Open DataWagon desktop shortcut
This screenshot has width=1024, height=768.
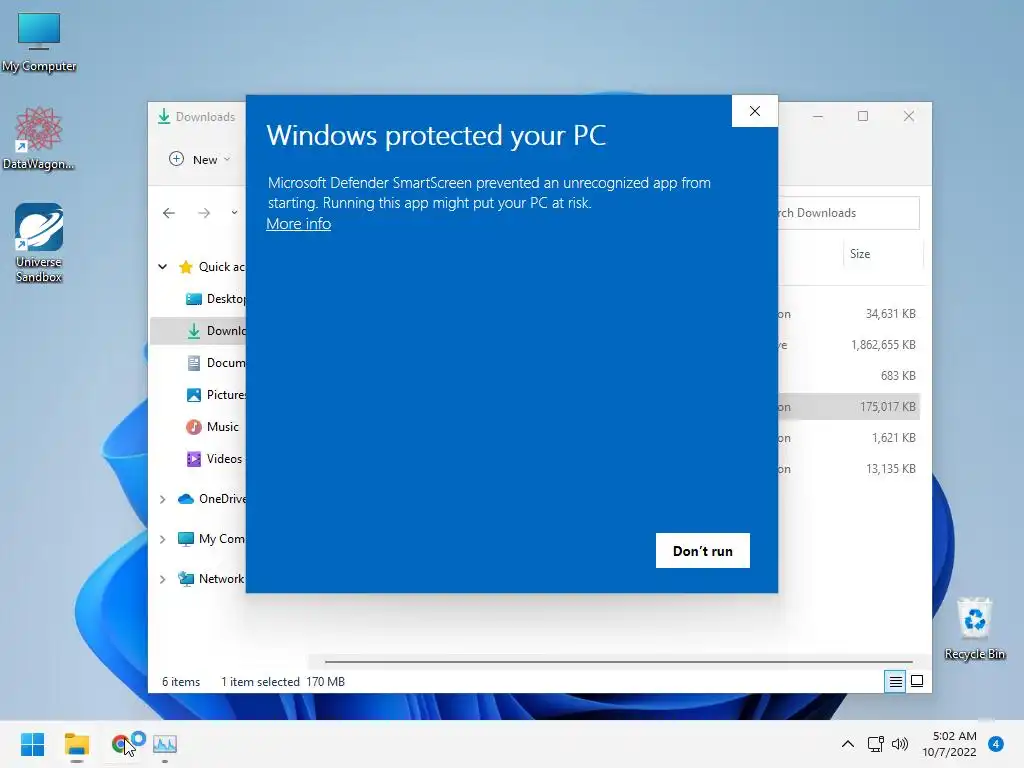[x=39, y=138]
